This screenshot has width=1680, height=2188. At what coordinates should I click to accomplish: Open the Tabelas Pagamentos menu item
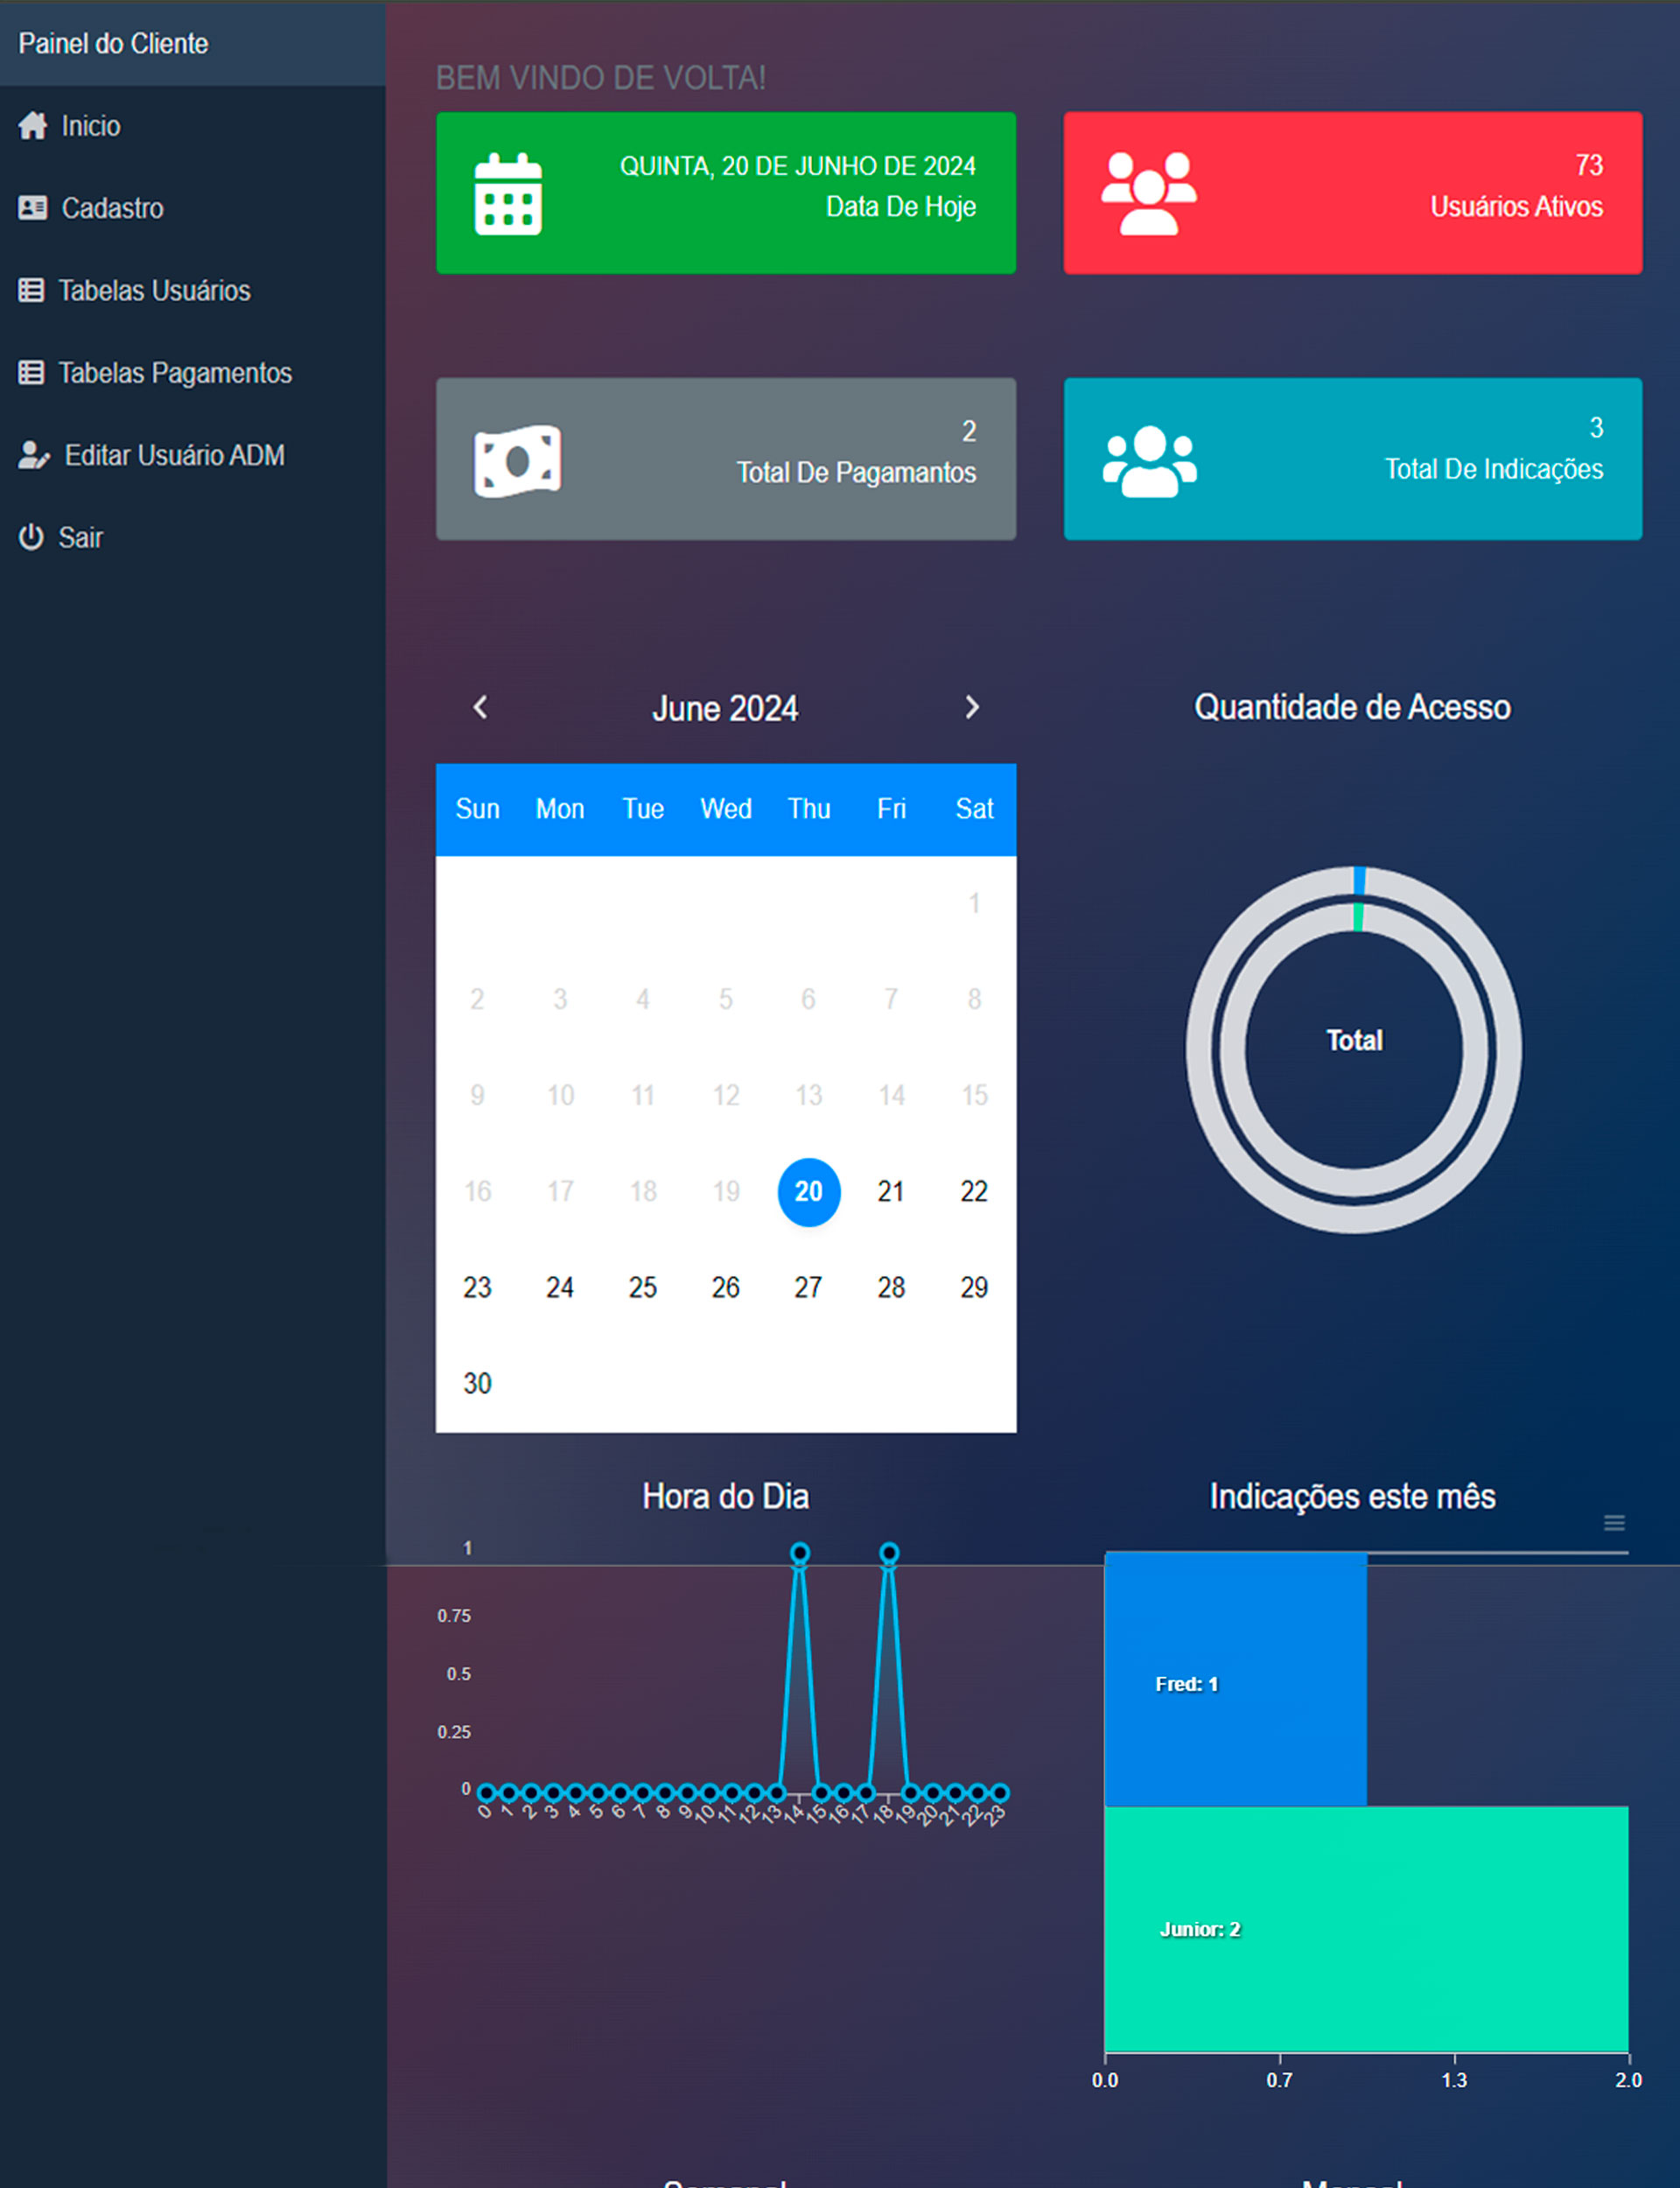click(175, 373)
